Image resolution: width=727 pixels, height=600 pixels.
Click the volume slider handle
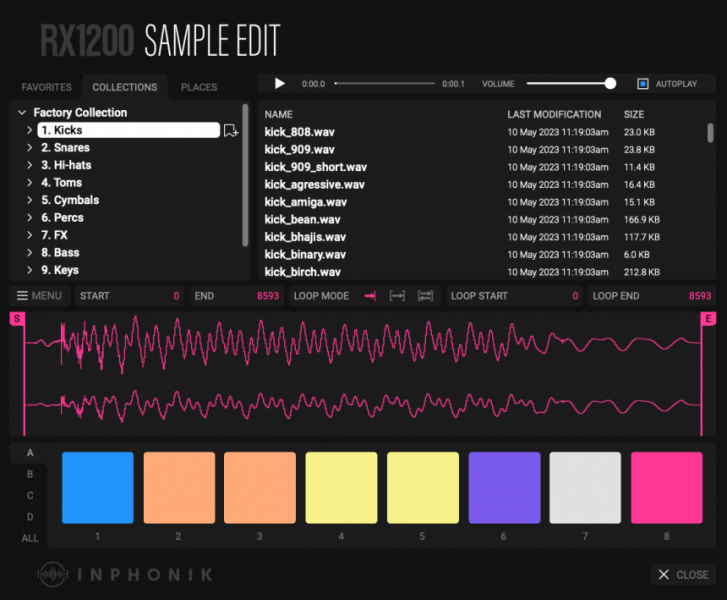pyautogui.click(x=610, y=83)
